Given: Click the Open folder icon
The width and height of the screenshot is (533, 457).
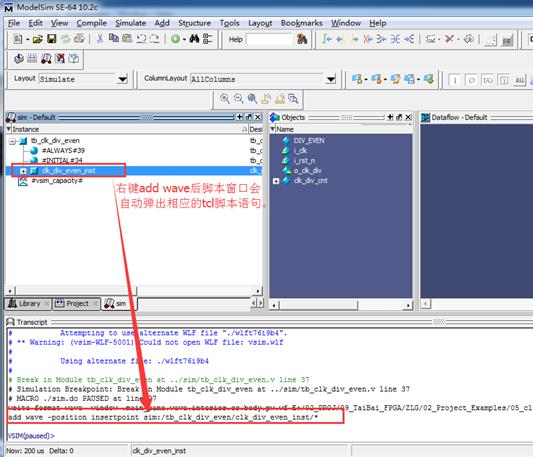Looking at the screenshot, I should click(x=38, y=39).
